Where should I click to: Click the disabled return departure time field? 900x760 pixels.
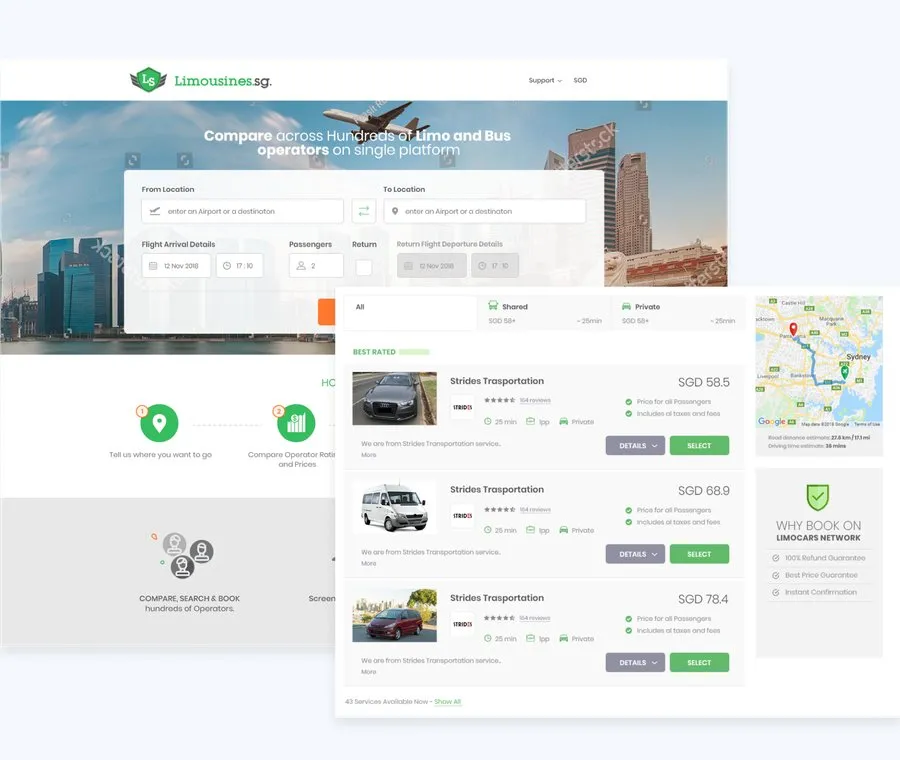click(x=495, y=266)
